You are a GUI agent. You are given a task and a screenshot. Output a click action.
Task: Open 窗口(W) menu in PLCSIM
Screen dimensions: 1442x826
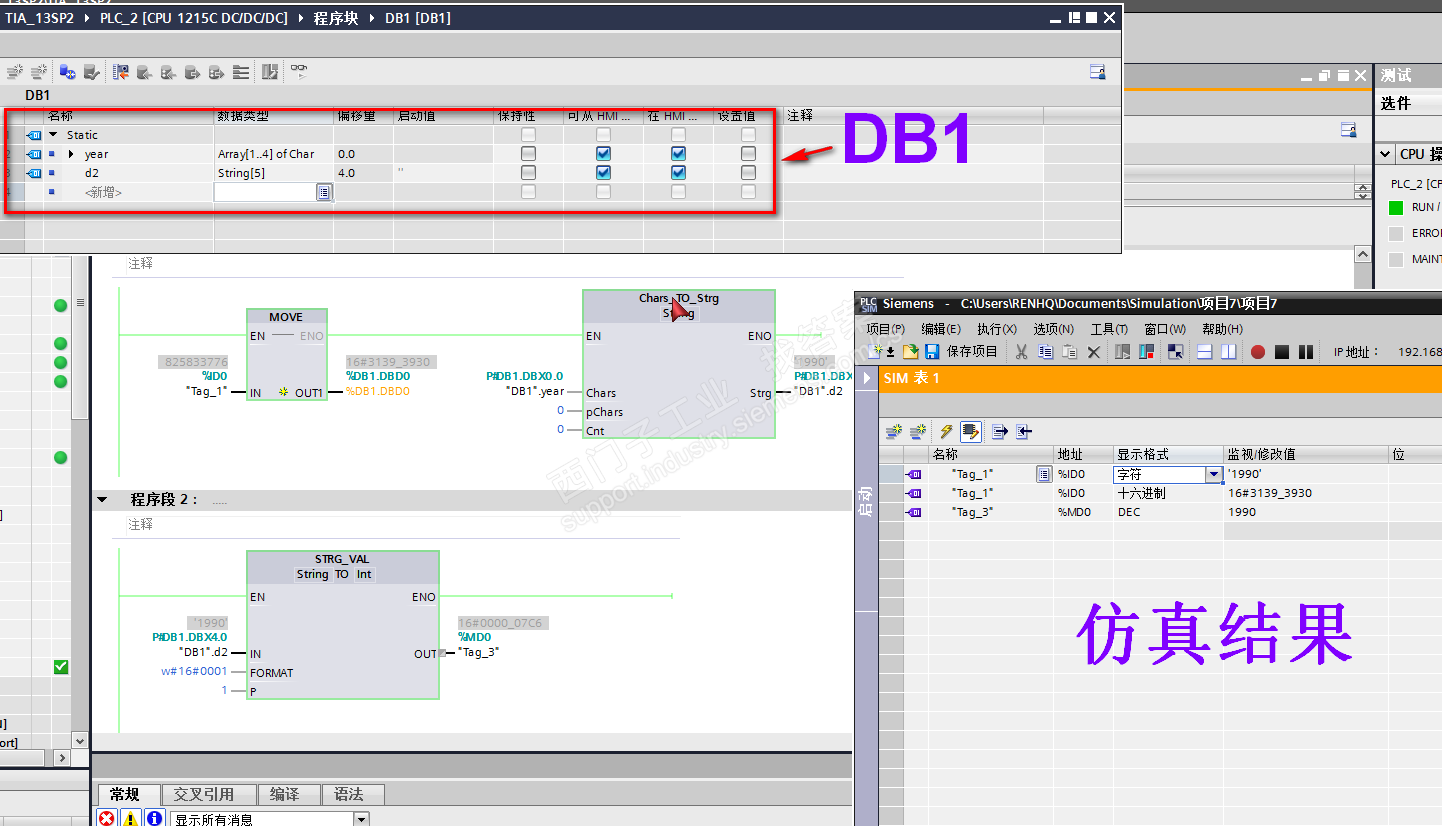(1165, 329)
